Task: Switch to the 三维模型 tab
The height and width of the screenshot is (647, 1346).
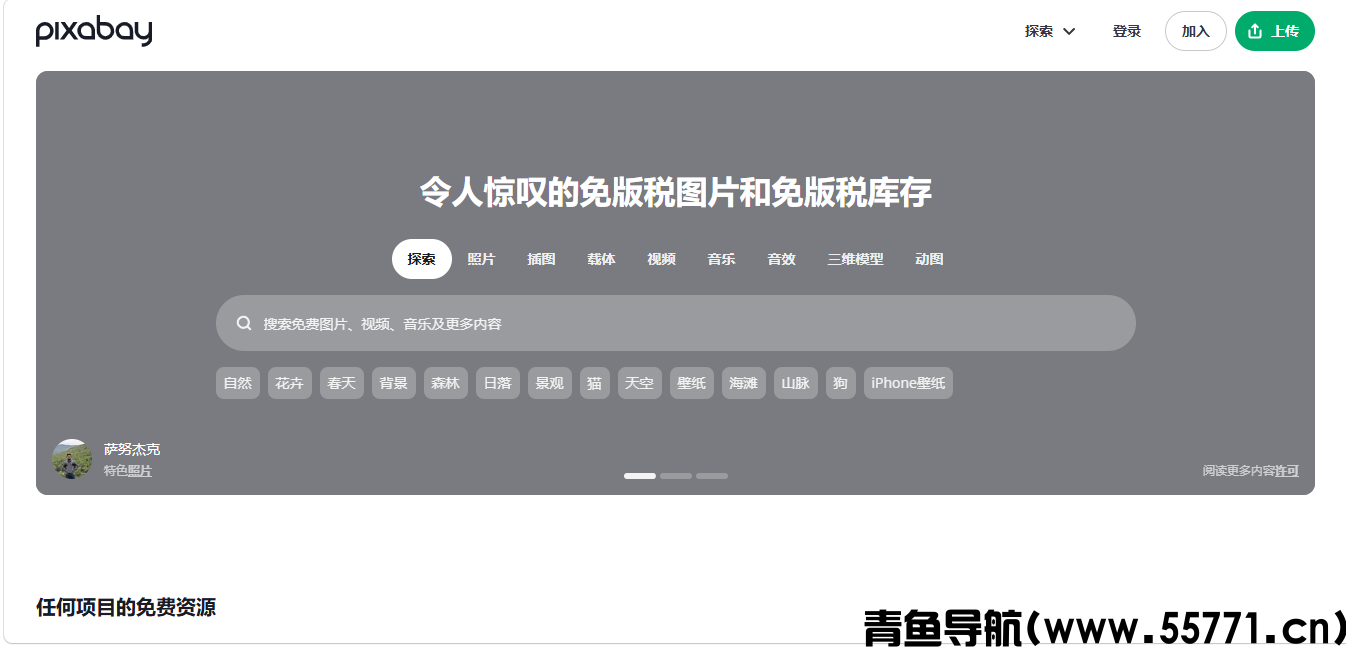Action: click(x=855, y=259)
